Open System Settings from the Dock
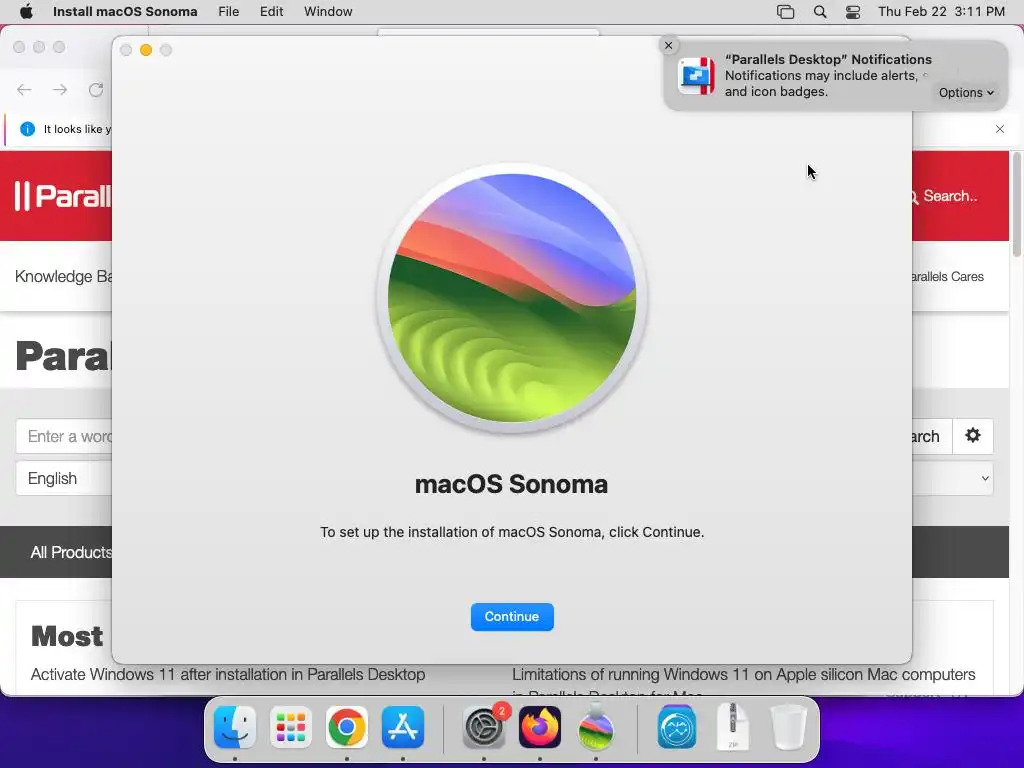The height and width of the screenshot is (768, 1024). (484, 727)
